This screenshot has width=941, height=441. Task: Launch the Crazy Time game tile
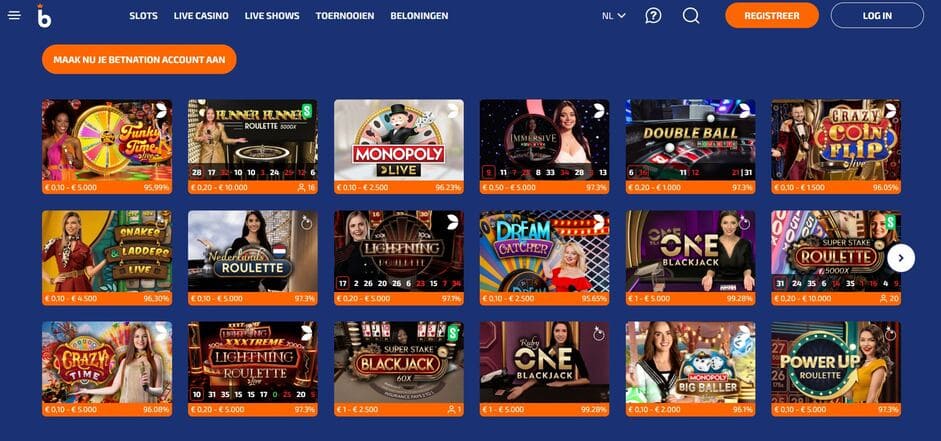pyautogui.click(x=107, y=369)
